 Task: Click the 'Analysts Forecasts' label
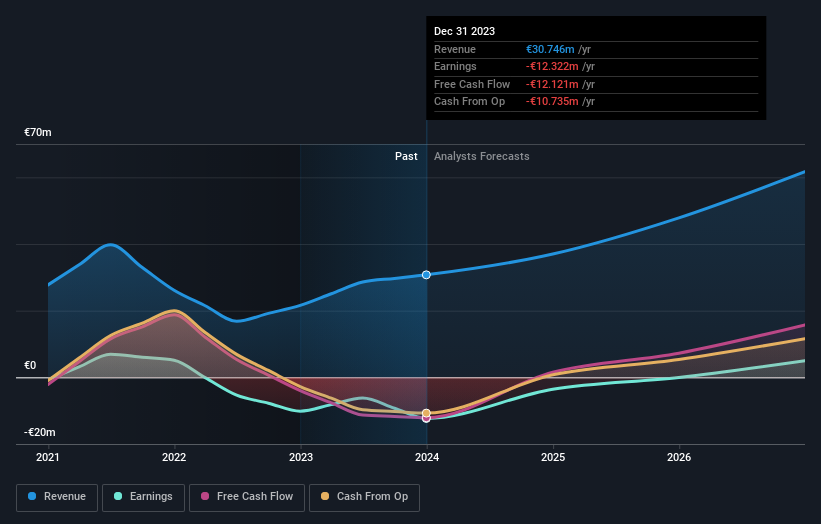point(482,156)
